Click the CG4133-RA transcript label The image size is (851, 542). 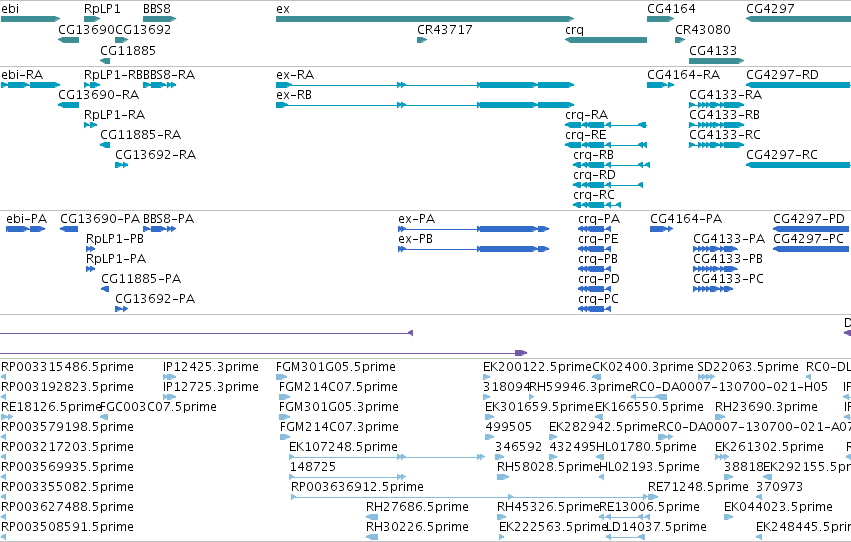coord(726,94)
